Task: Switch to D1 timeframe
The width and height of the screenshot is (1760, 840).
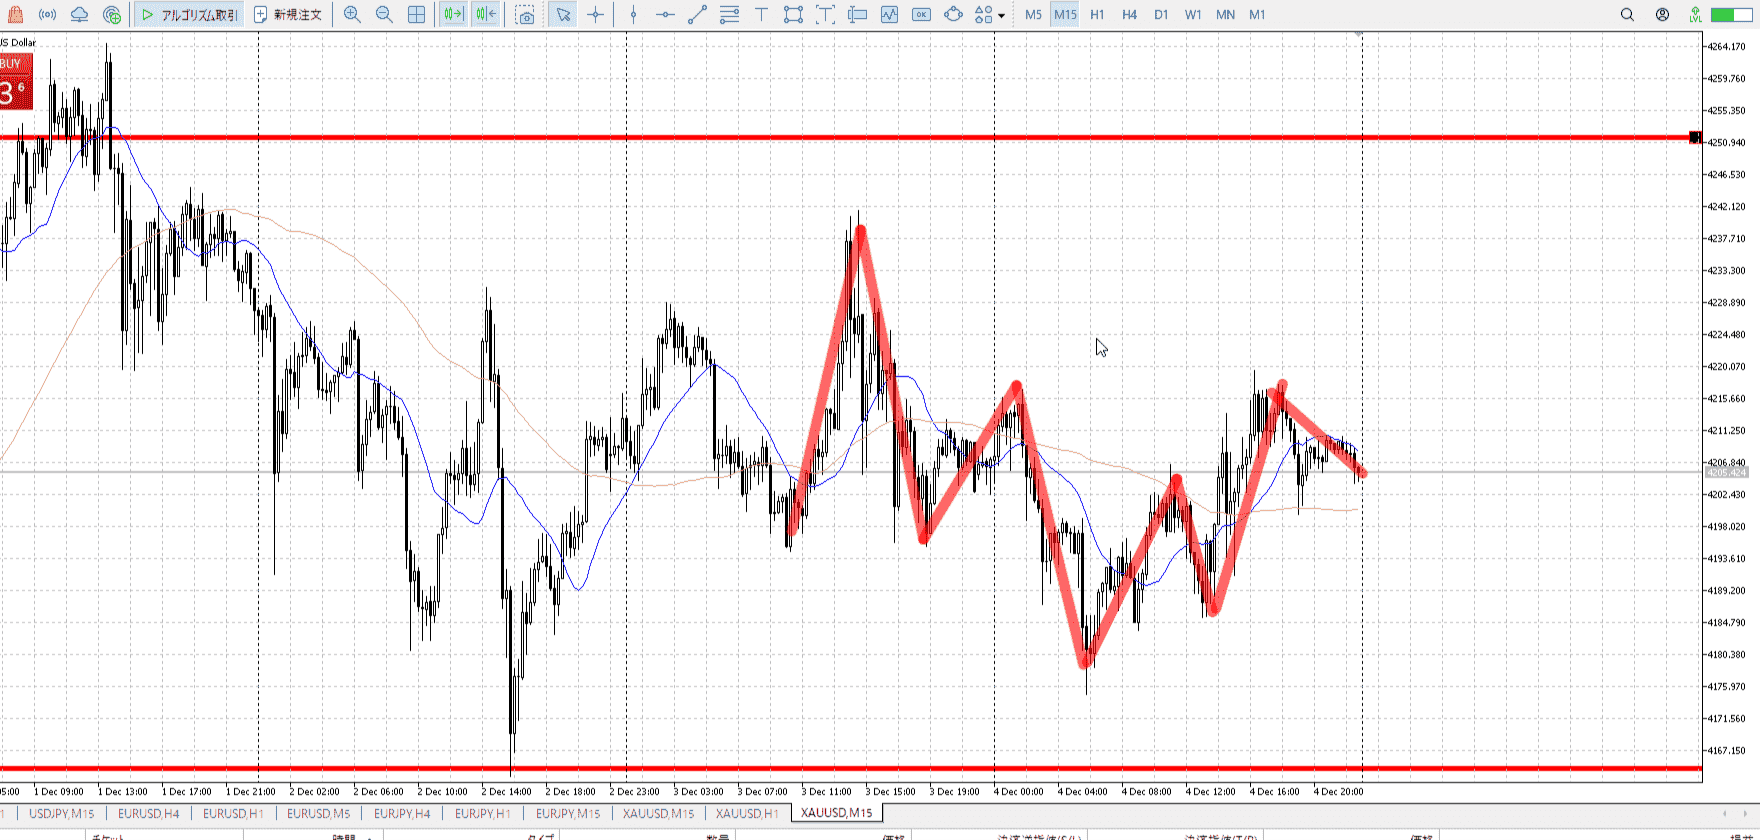Action: click(x=1161, y=15)
